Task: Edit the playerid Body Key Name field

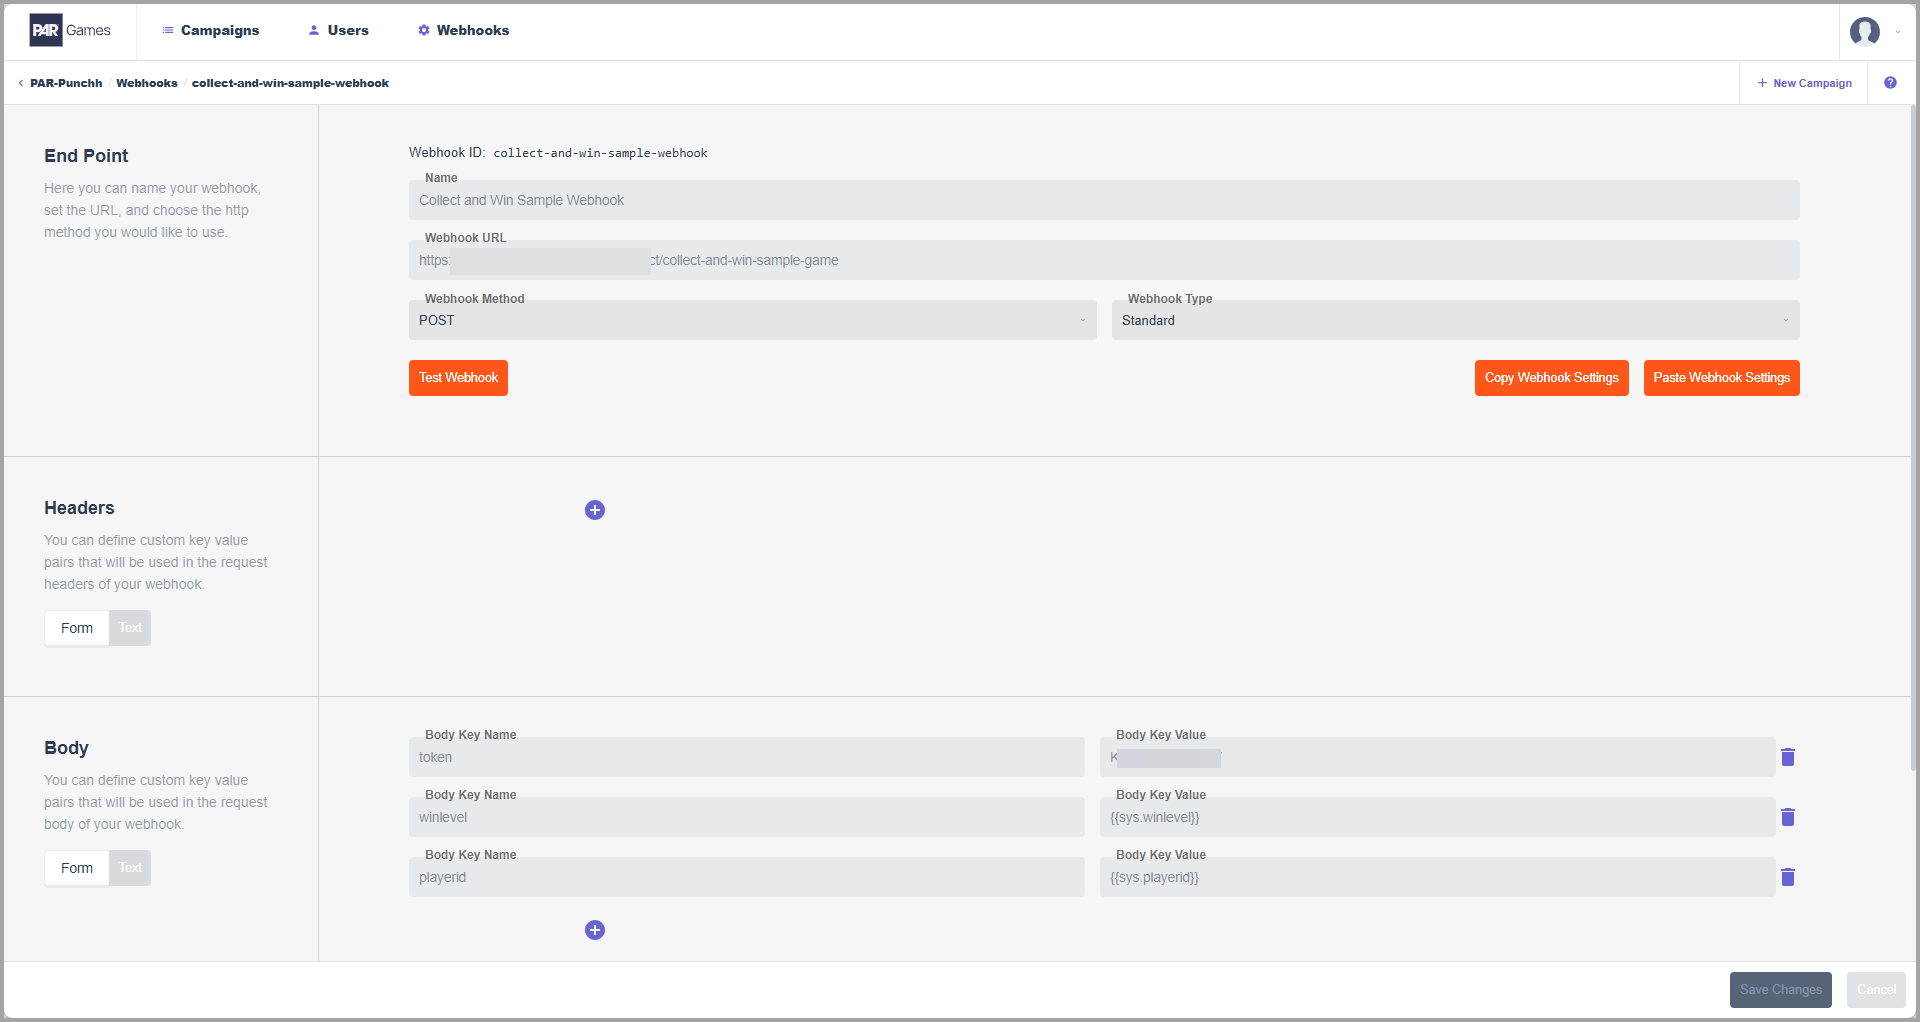Action: pyautogui.click(x=747, y=877)
